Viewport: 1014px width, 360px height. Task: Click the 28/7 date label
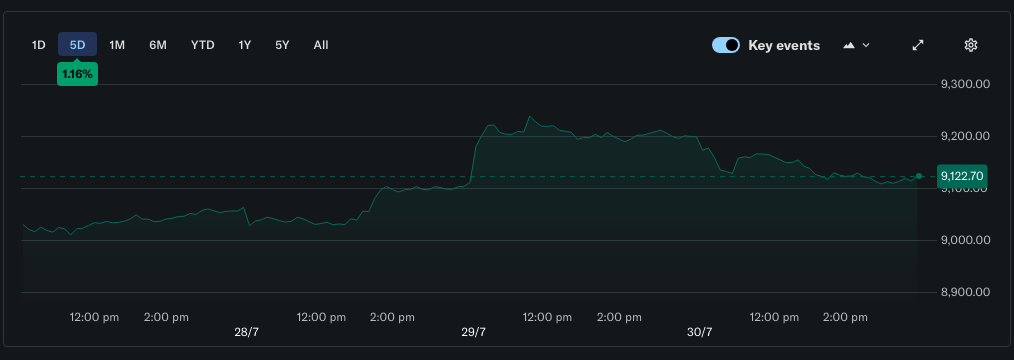tap(246, 332)
